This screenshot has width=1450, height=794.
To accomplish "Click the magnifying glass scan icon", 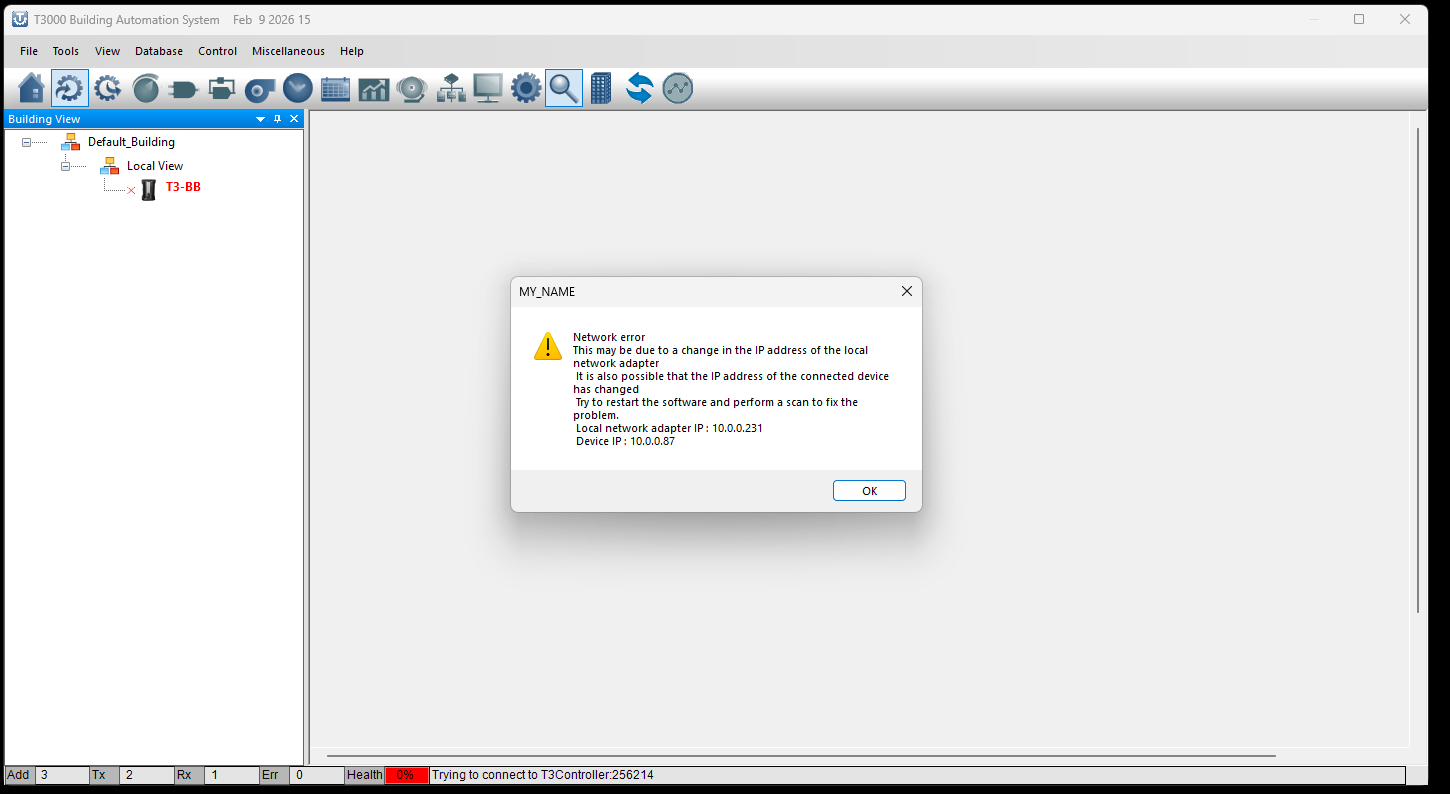I will 563,89.
